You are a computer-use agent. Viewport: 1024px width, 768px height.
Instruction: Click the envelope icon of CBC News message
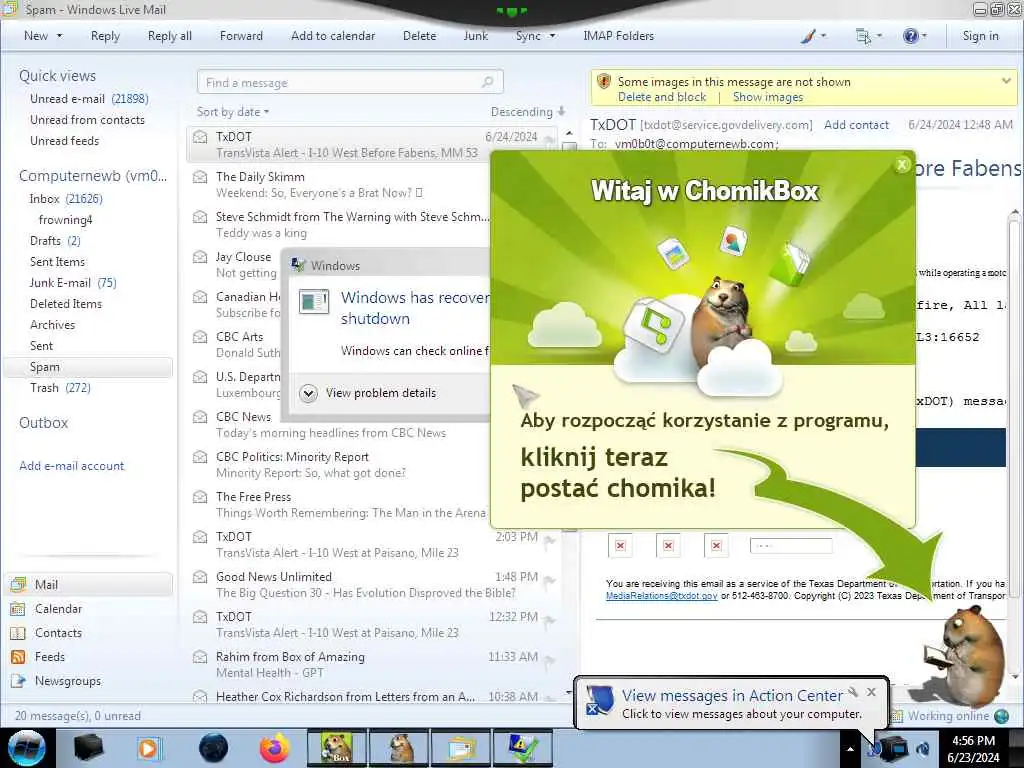[200, 417]
